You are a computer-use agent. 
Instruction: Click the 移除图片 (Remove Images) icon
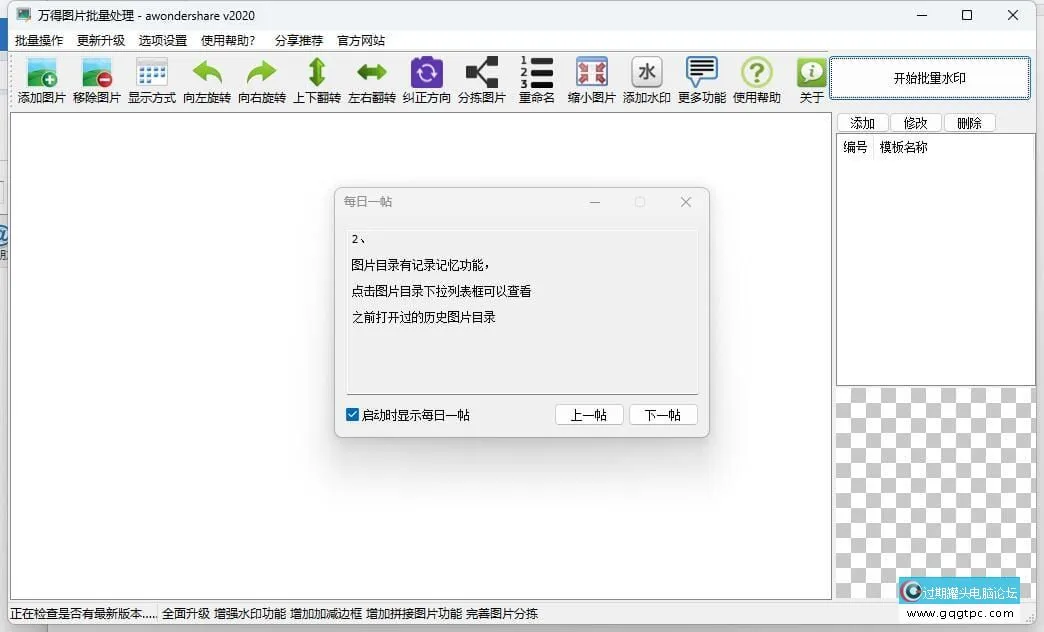96,80
